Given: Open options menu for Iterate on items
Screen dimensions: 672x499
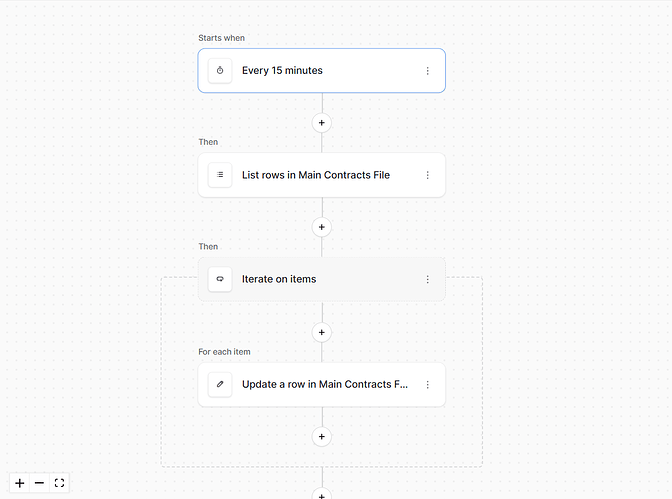Looking at the screenshot, I should click(x=427, y=280).
